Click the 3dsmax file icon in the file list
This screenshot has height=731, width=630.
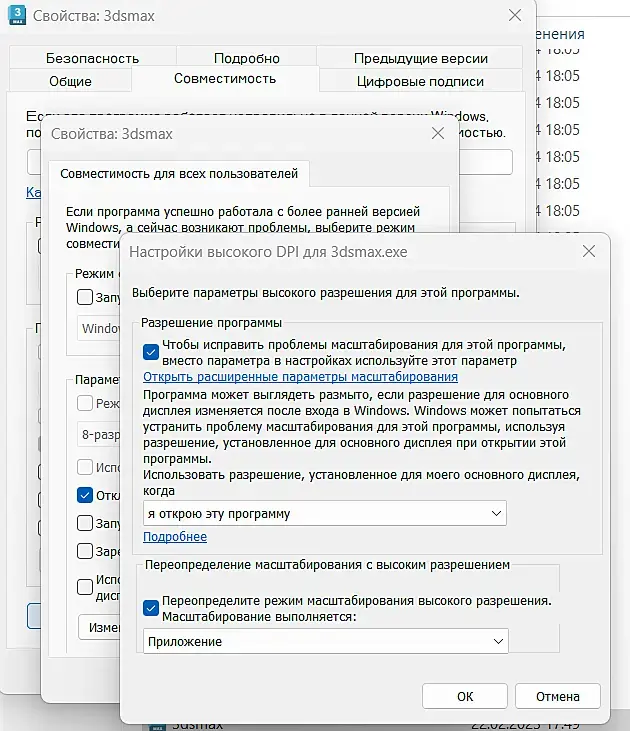153,724
